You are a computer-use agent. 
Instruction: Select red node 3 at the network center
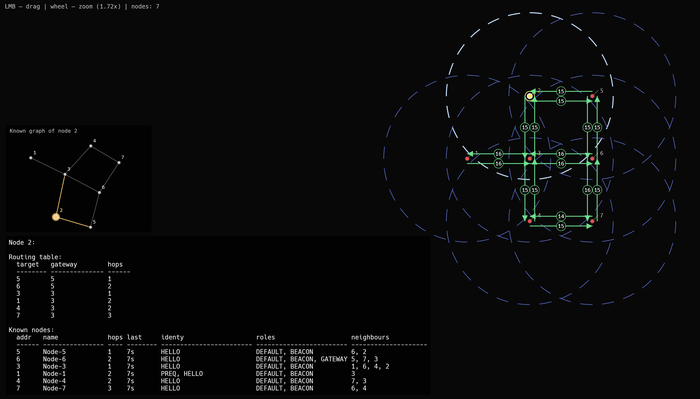(x=530, y=159)
